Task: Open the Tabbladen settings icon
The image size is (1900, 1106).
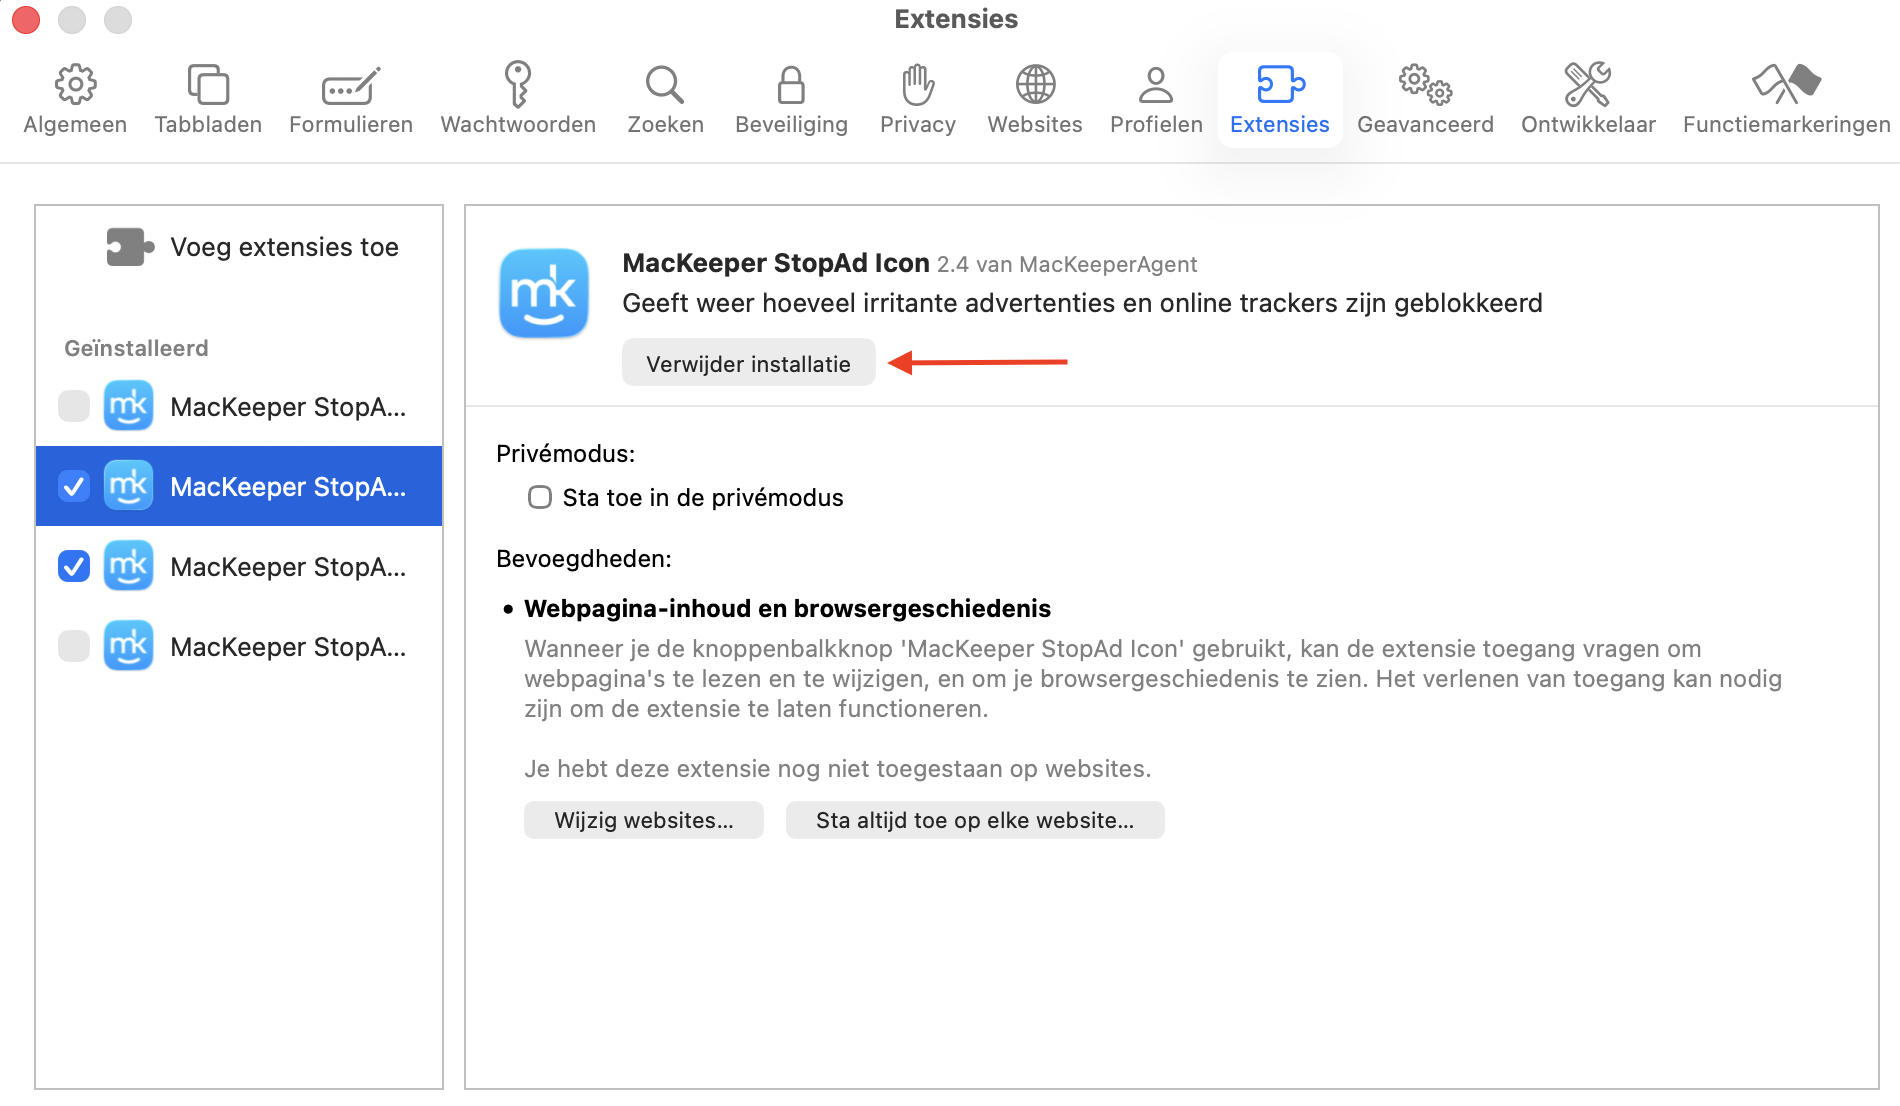Action: tap(207, 97)
